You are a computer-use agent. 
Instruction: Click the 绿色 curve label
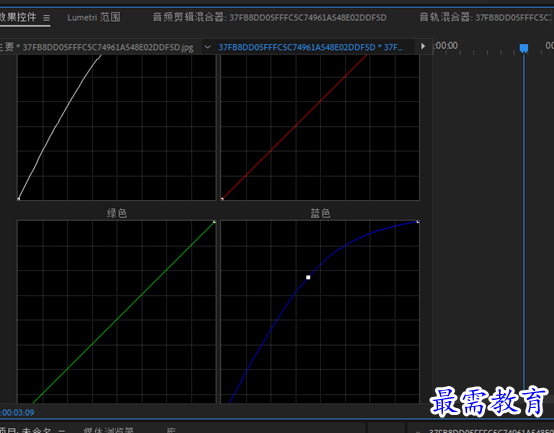(x=117, y=213)
